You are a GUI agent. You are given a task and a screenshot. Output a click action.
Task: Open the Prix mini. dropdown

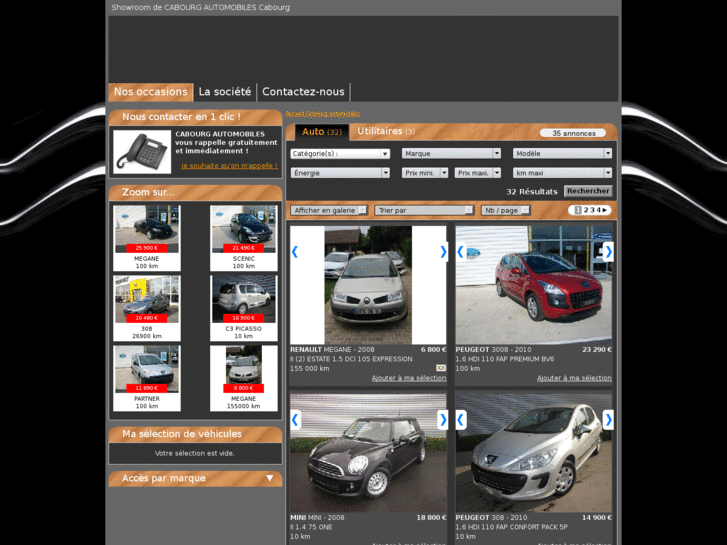tap(425, 173)
